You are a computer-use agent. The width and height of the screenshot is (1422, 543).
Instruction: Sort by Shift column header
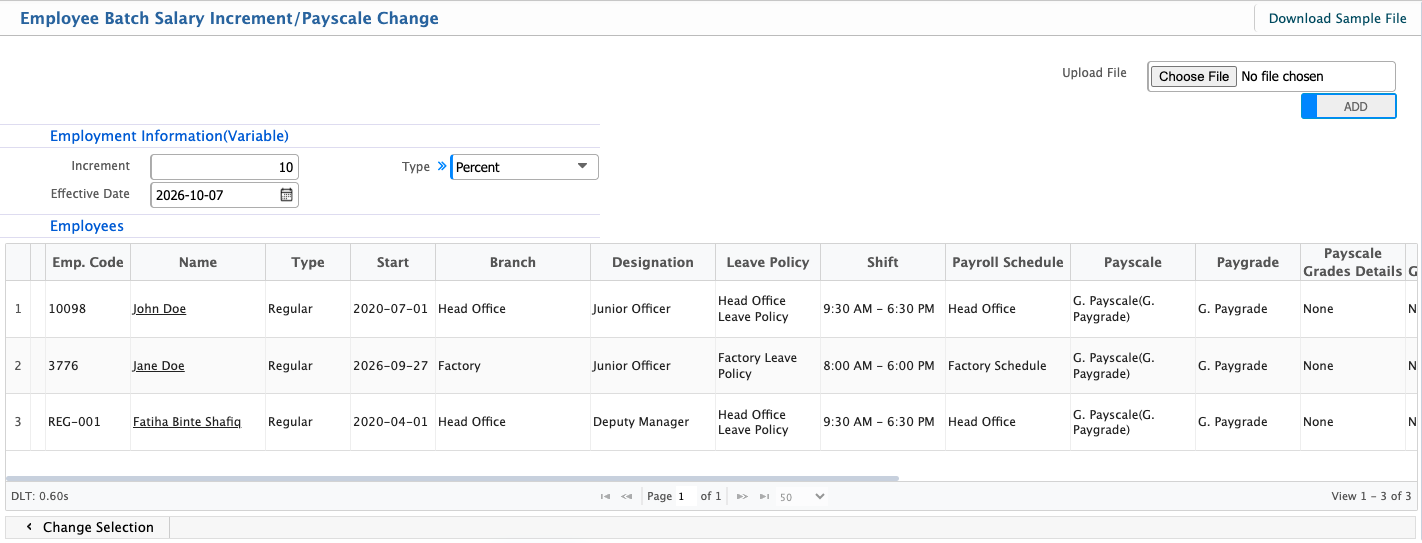pyautogui.click(x=883, y=262)
